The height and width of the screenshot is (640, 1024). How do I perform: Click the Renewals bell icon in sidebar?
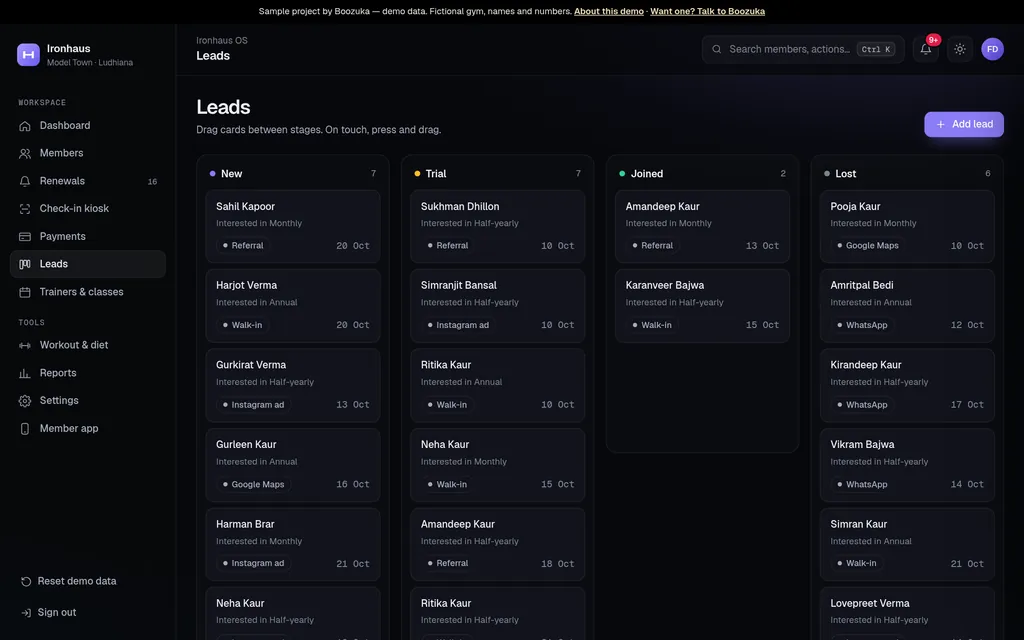(x=25, y=181)
